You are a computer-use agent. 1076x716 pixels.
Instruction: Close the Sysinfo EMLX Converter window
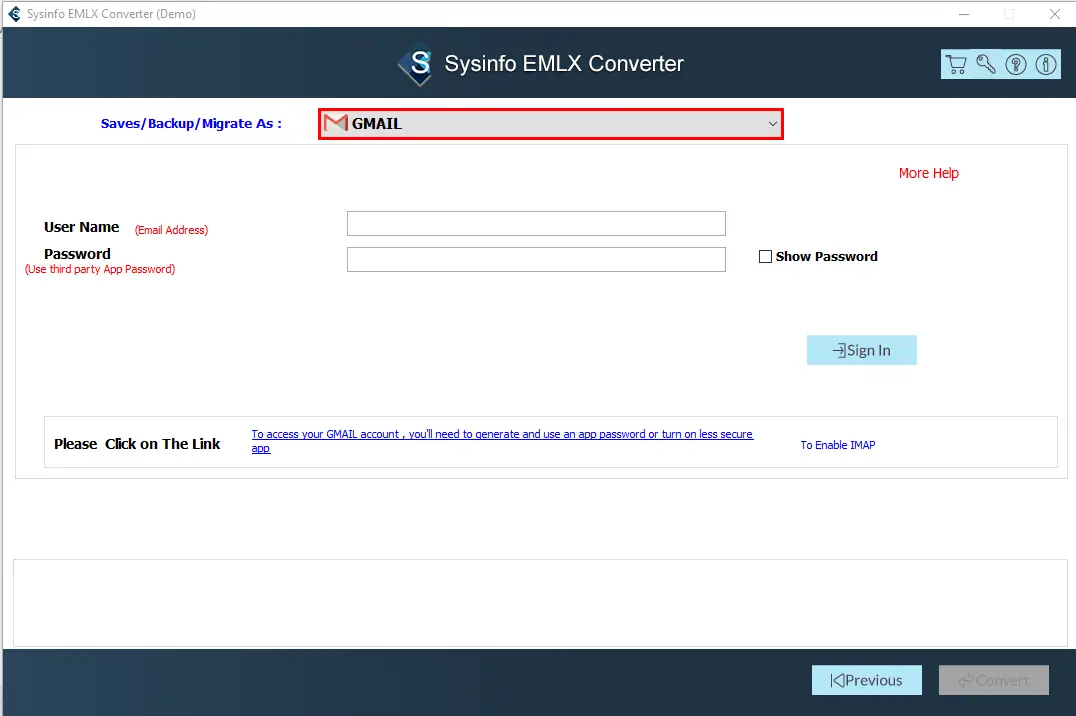click(x=1055, y=14)
